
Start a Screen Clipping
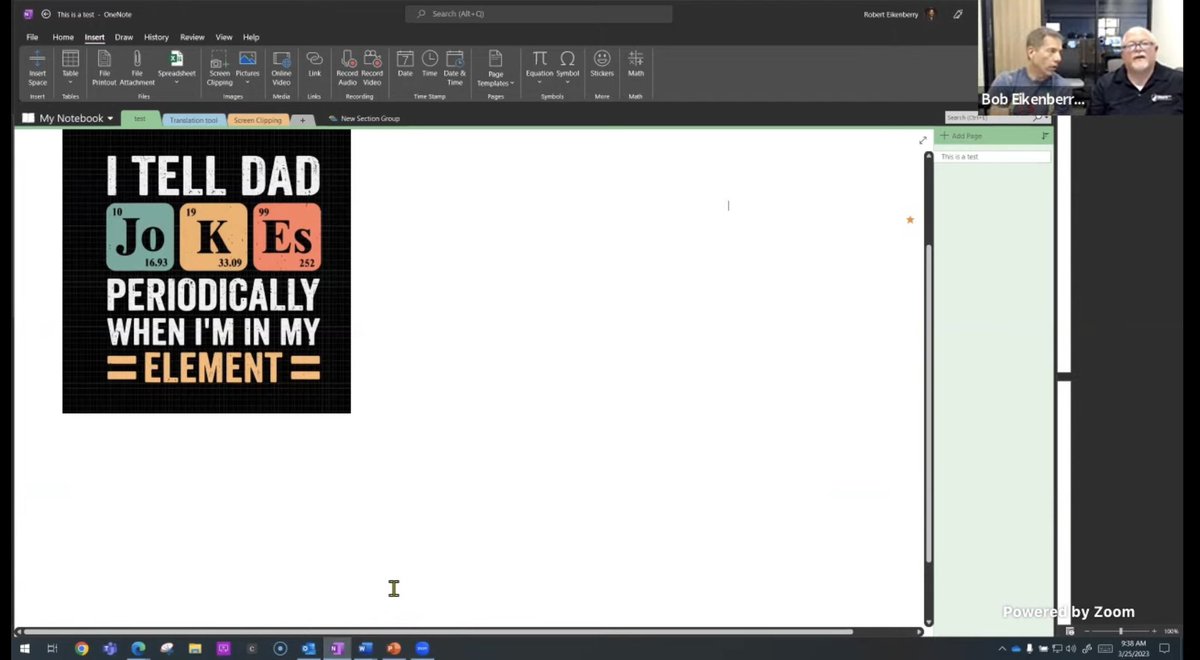[219, 68]
